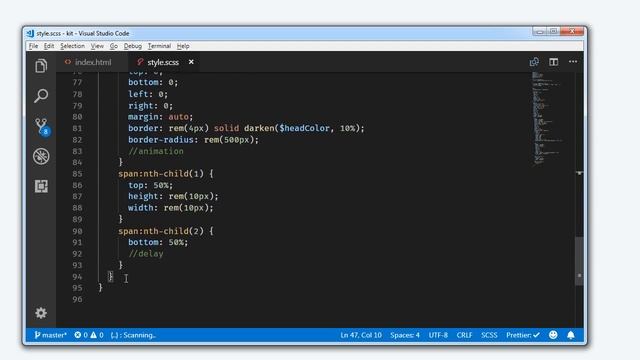Image resolution: width=640 pixels, height=360 pixels.
Task: Click the smiley feedback icon
Action: click(x=553, y=335)
